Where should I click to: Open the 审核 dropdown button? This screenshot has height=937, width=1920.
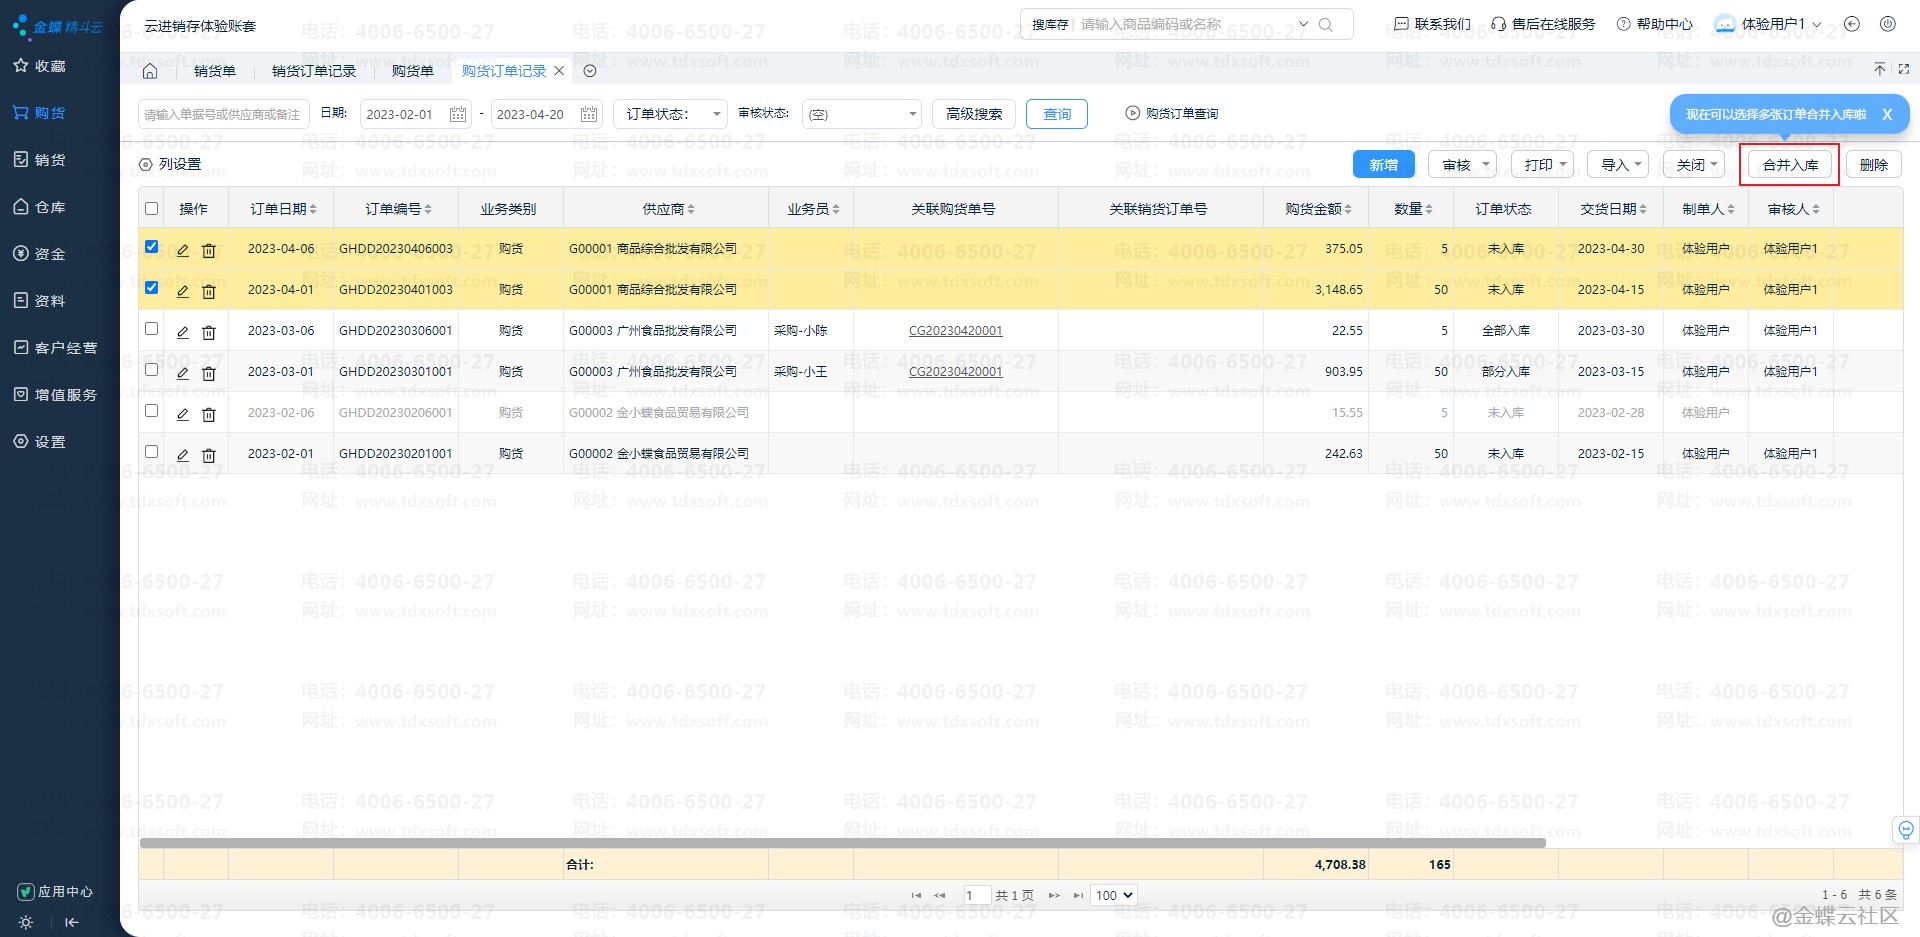1461,165
